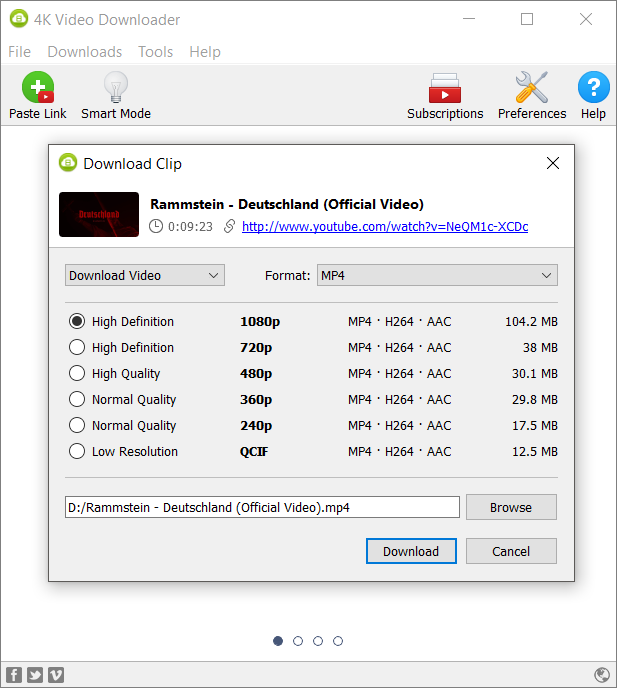Viewport: 617px width, 688px height.
Task: Click the Paste Link icon
Action: [38, 87]
